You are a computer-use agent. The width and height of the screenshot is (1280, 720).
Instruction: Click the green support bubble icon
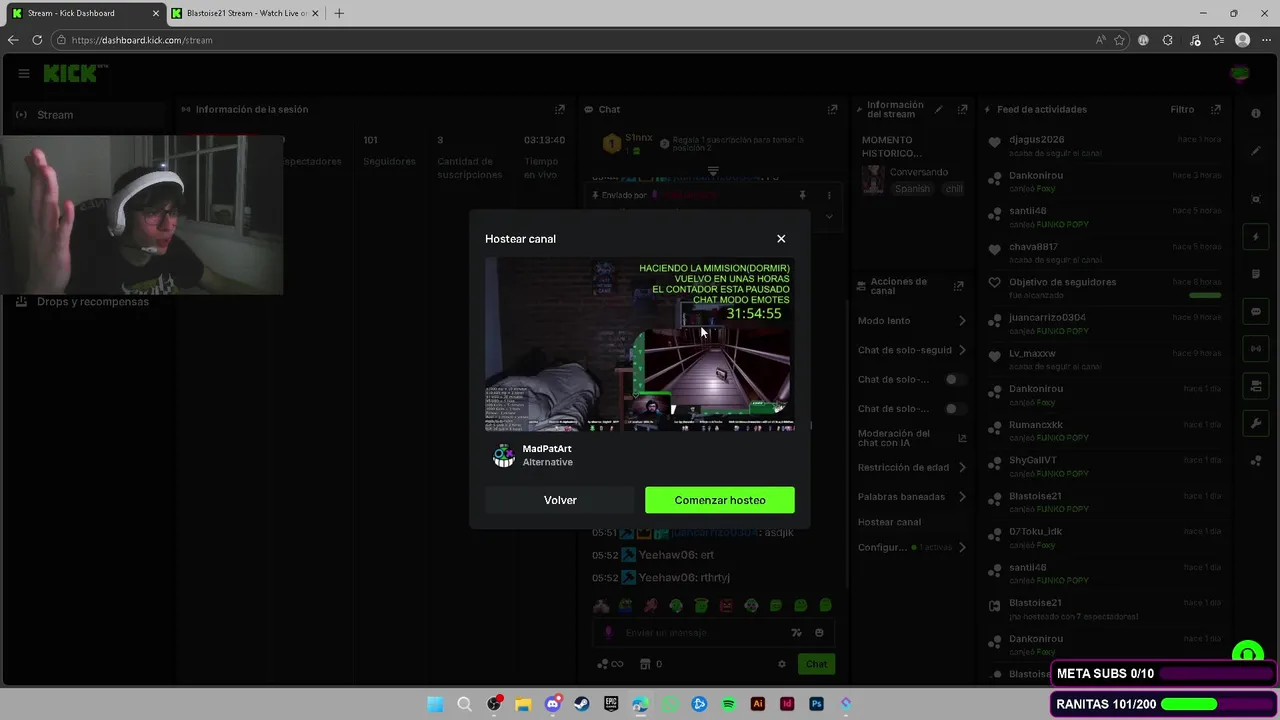point(1247,656)
